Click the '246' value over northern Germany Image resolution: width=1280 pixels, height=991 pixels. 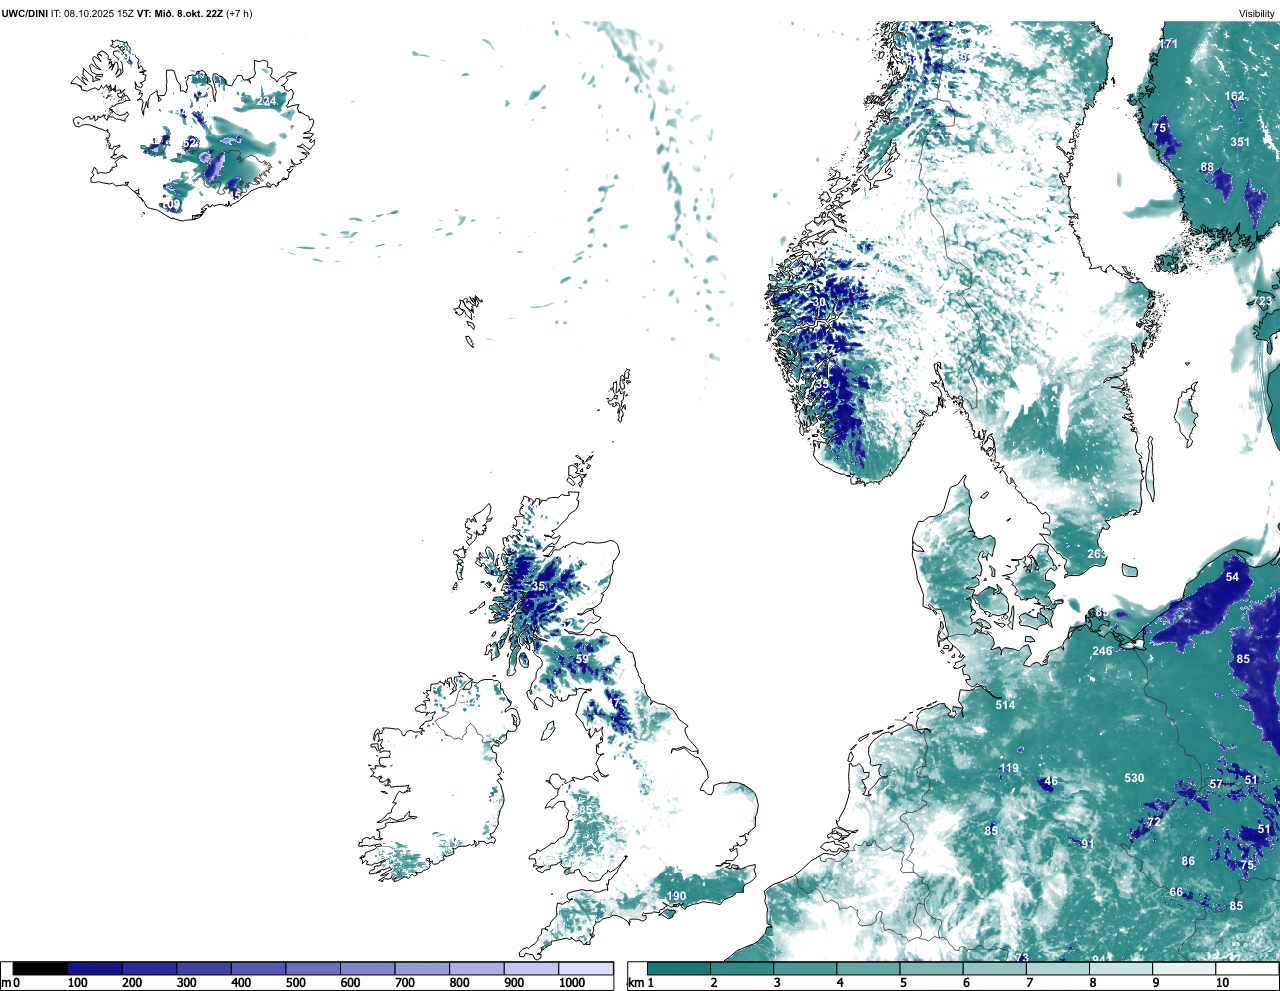[1102, 651]
